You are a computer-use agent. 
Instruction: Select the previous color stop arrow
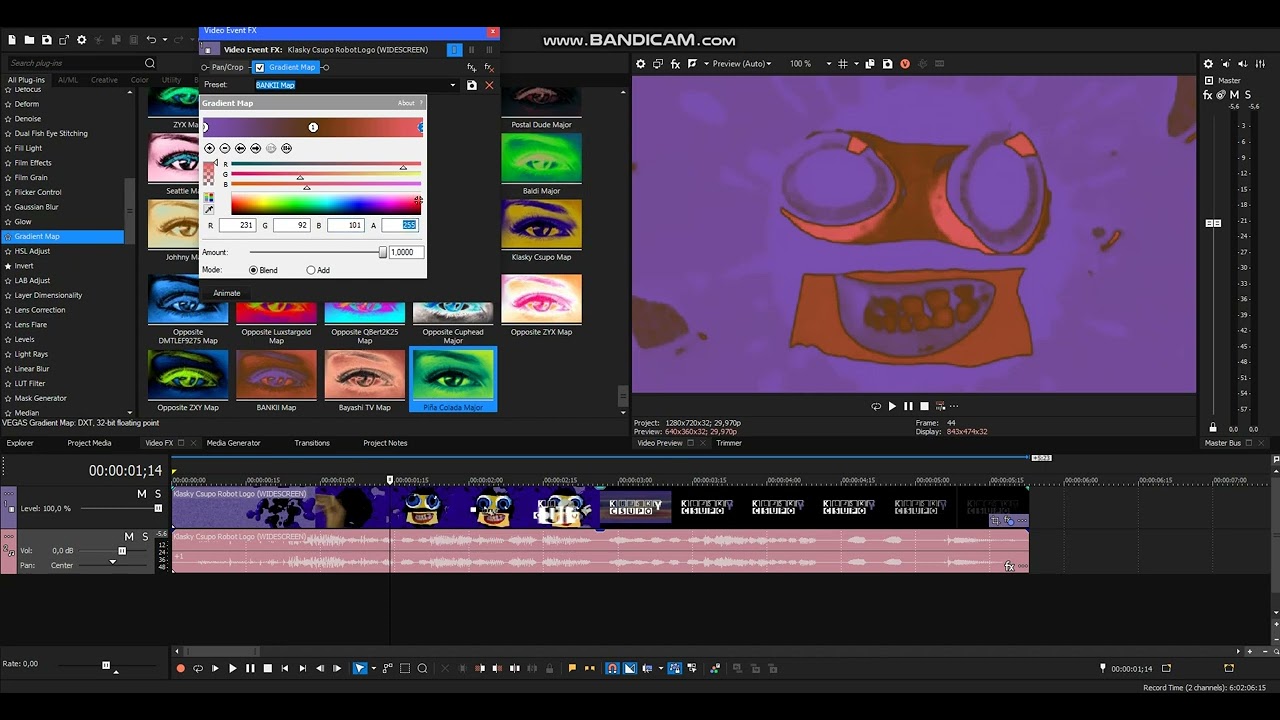point(240,148)
